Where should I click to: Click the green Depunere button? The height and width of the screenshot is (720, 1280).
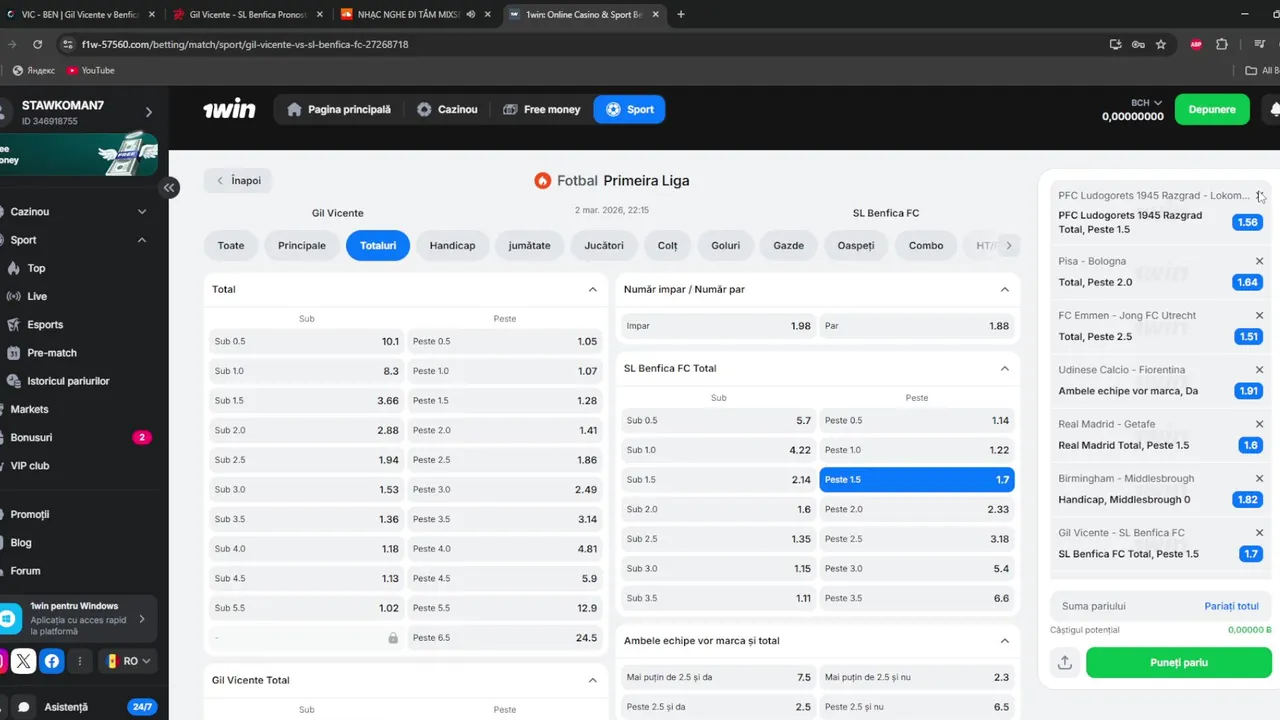(1212, 109)
